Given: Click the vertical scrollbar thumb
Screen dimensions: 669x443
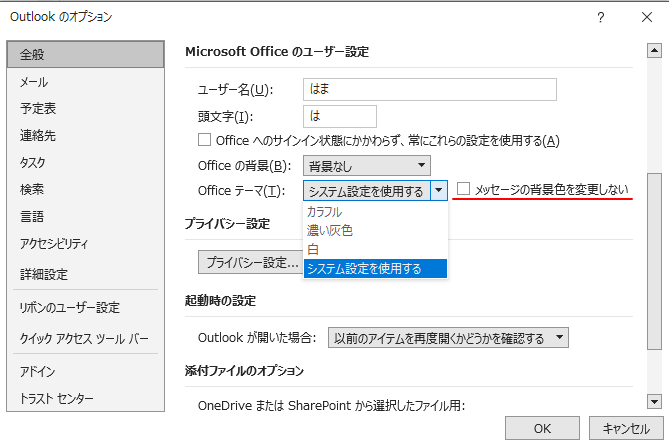Looking at the screenshot, I should tap(654, 261).
